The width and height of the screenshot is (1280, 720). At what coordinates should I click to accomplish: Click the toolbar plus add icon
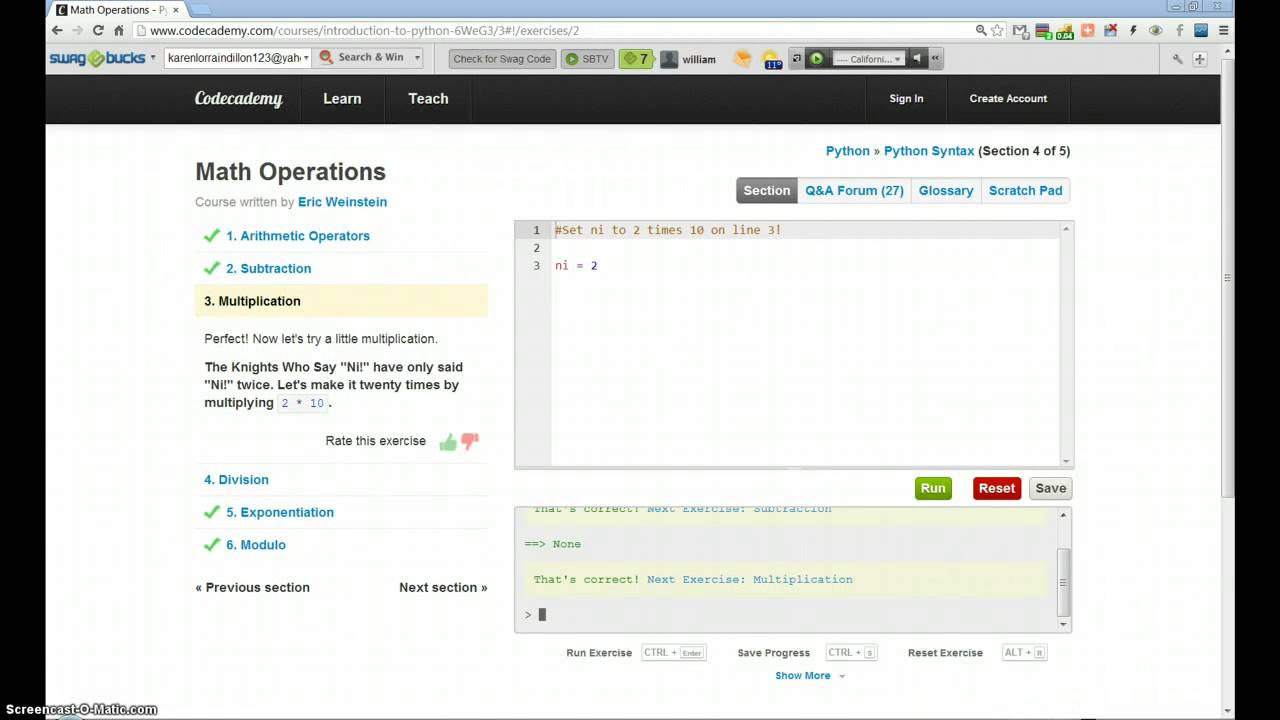coord(1200,59)
